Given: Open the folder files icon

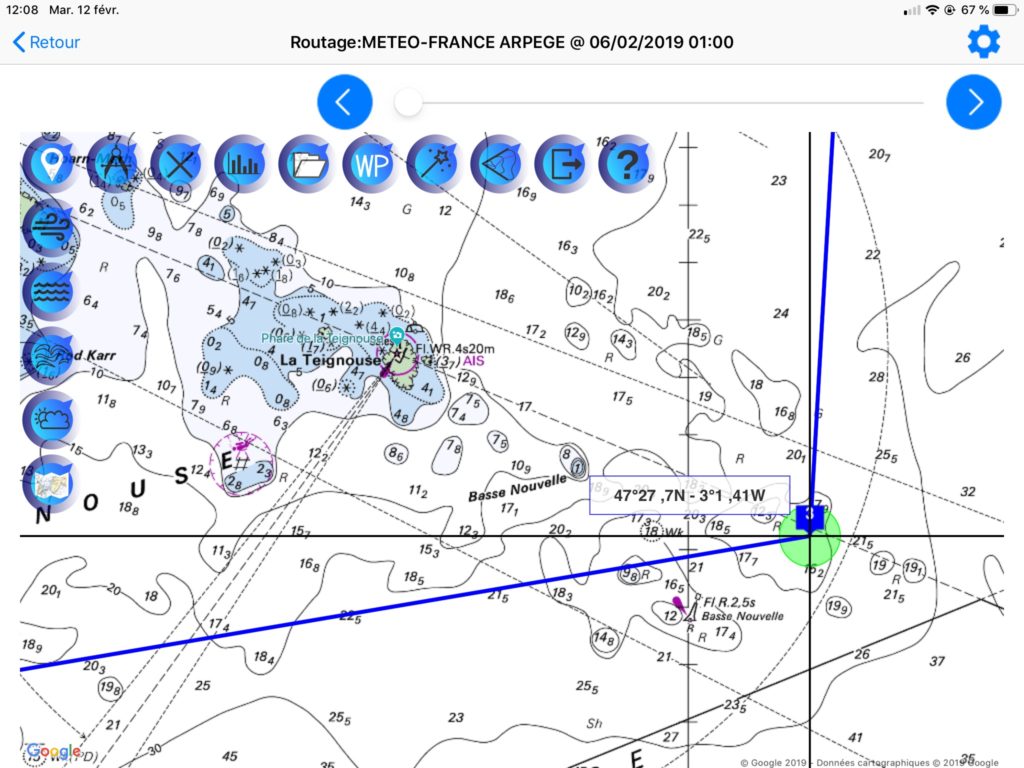Looking at the screenshot, I should (308, 163).
